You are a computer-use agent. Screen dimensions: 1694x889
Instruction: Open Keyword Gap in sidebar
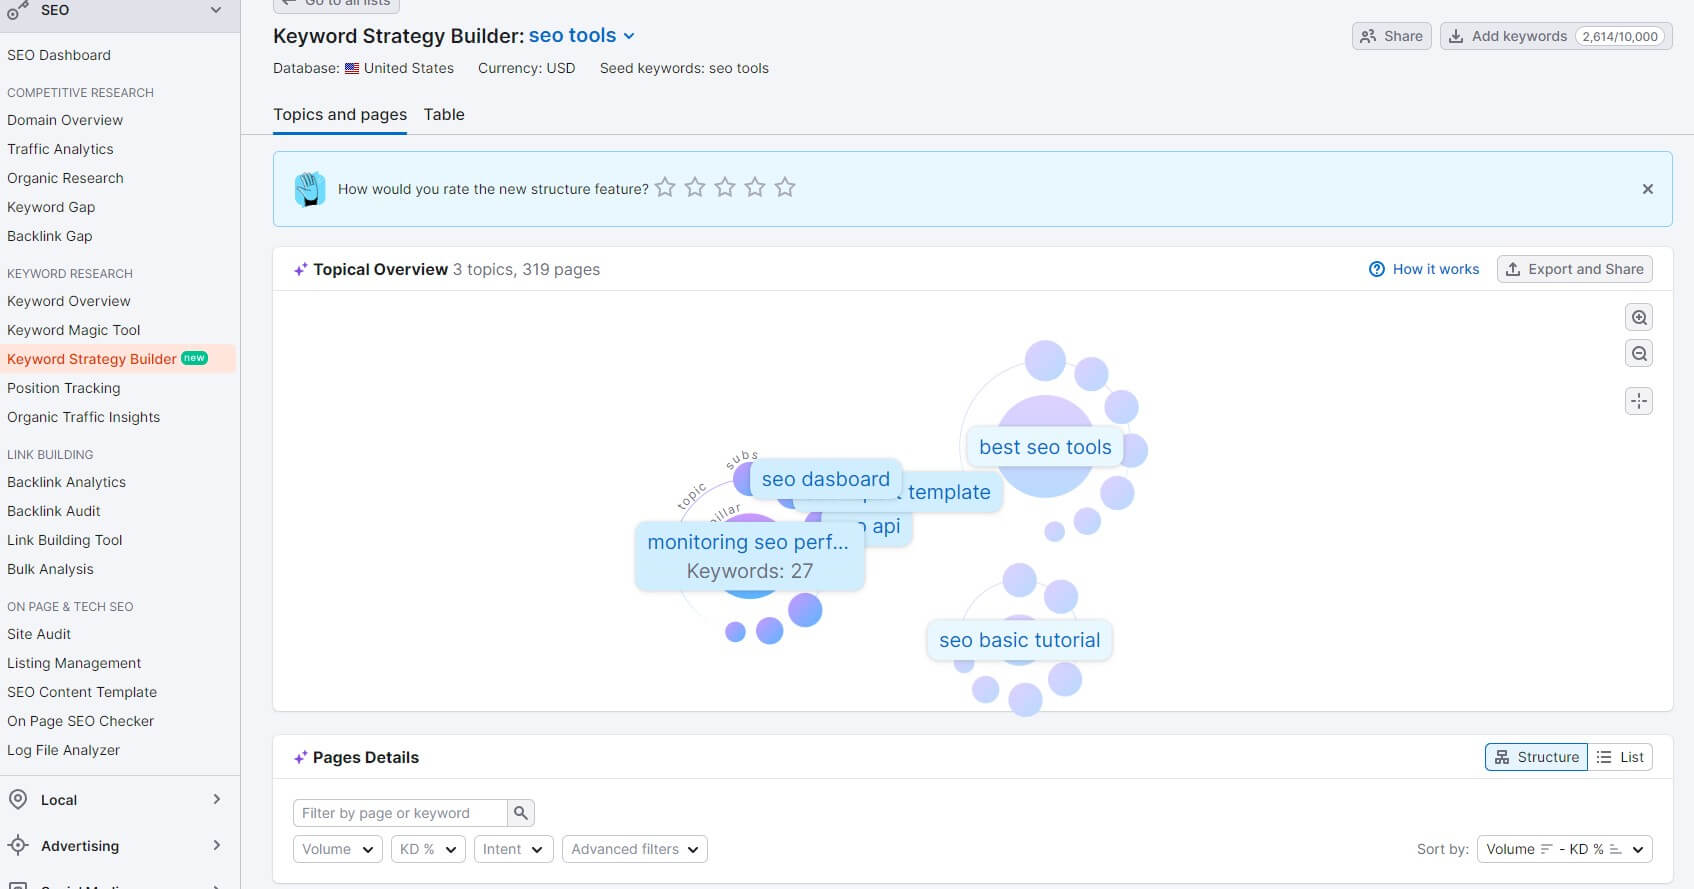[51, 207]
